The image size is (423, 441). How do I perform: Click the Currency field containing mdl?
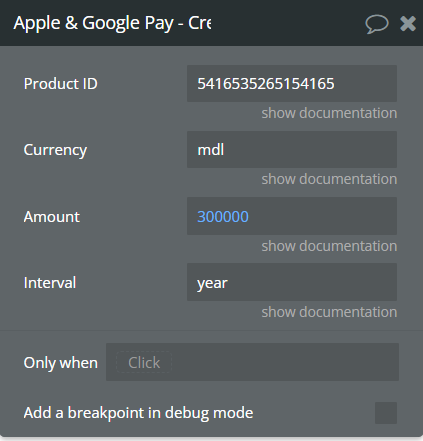point(292,149)
